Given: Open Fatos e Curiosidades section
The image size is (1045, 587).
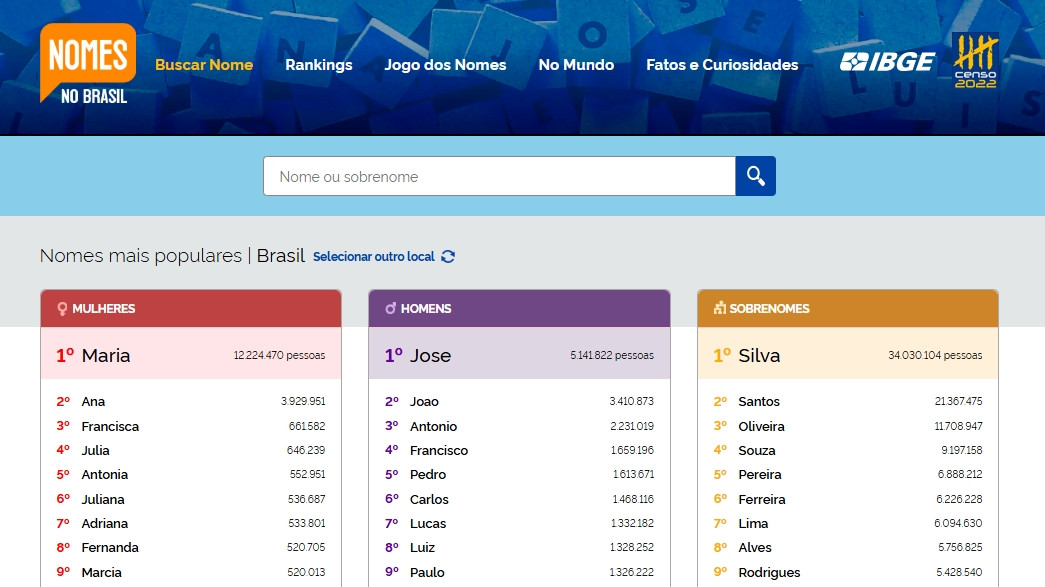Looking at the screenshot, I should click(722, 65).
